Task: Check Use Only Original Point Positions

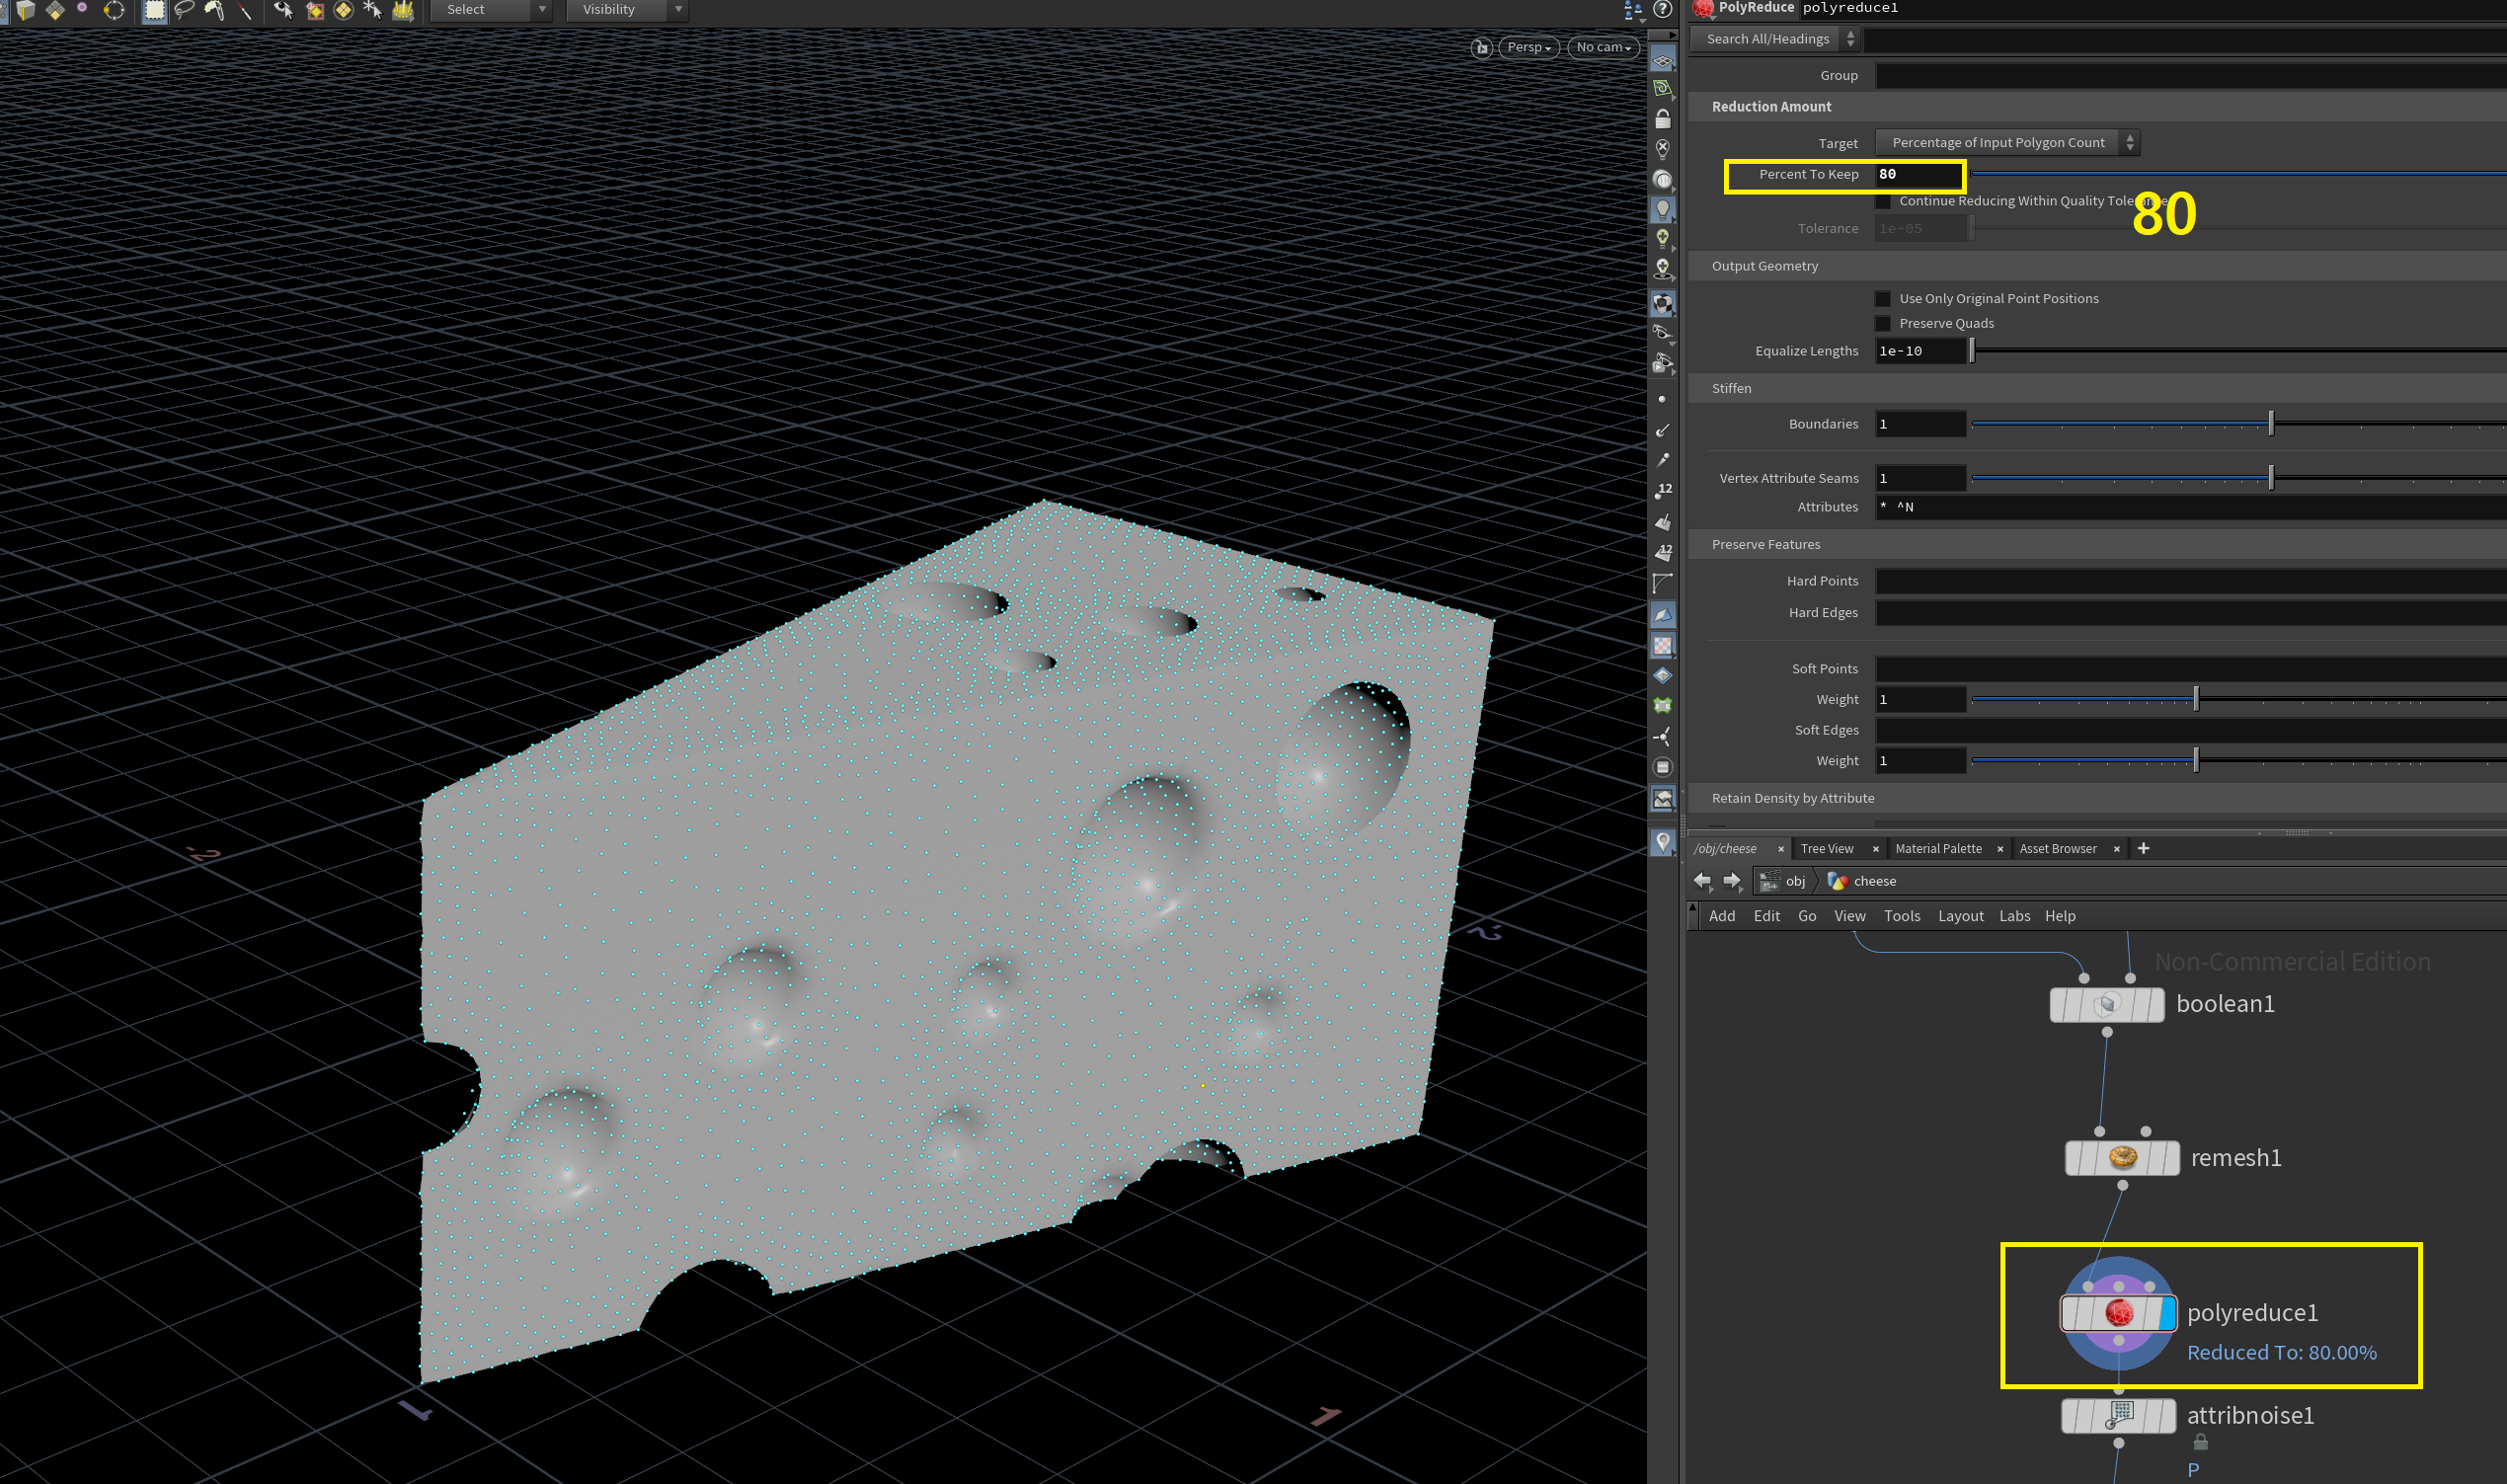Action: [1883, 299]
